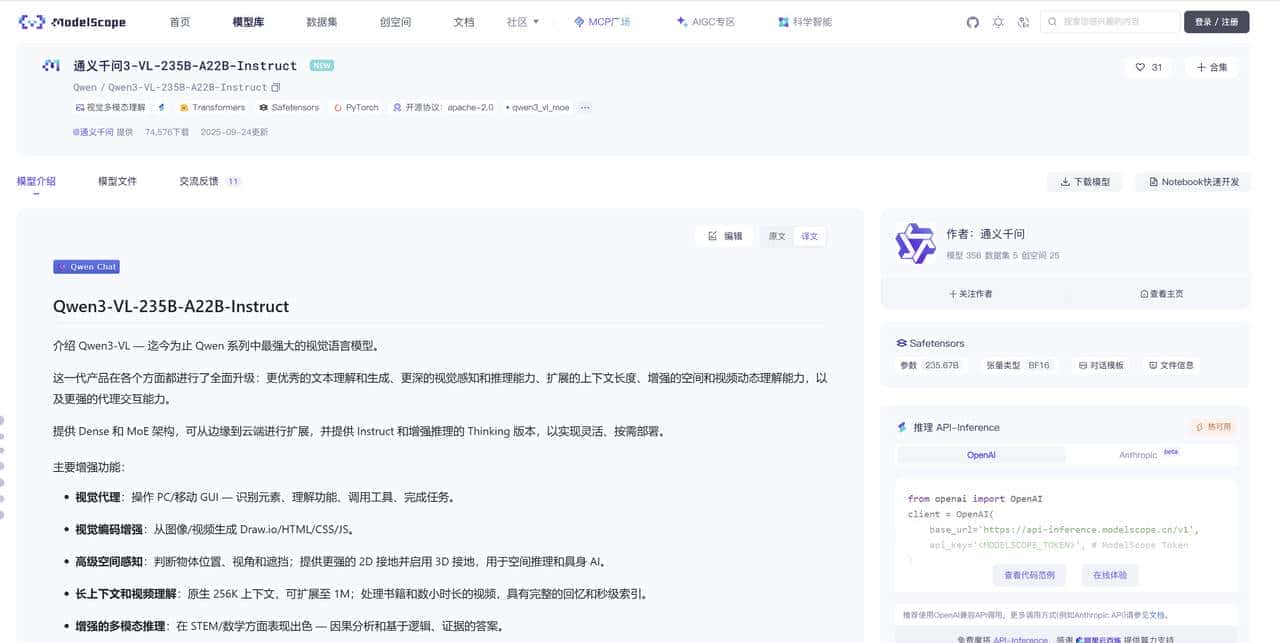The width and height of the screenshot is (1280, 643).
Task: Click the 下载模型 button
Action: click(x=1084, y=182)
